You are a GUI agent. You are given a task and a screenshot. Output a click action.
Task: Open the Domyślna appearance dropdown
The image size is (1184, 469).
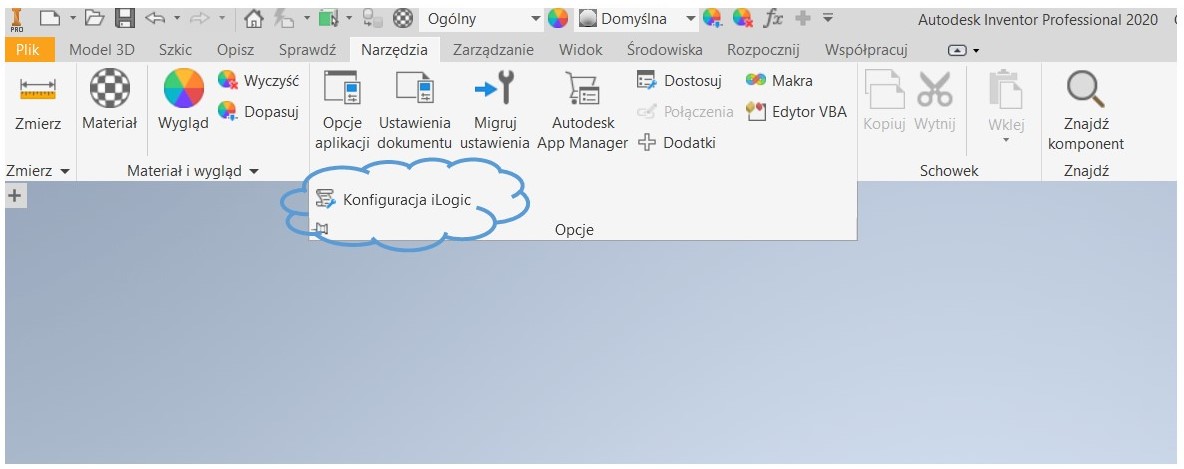[690, 19]
